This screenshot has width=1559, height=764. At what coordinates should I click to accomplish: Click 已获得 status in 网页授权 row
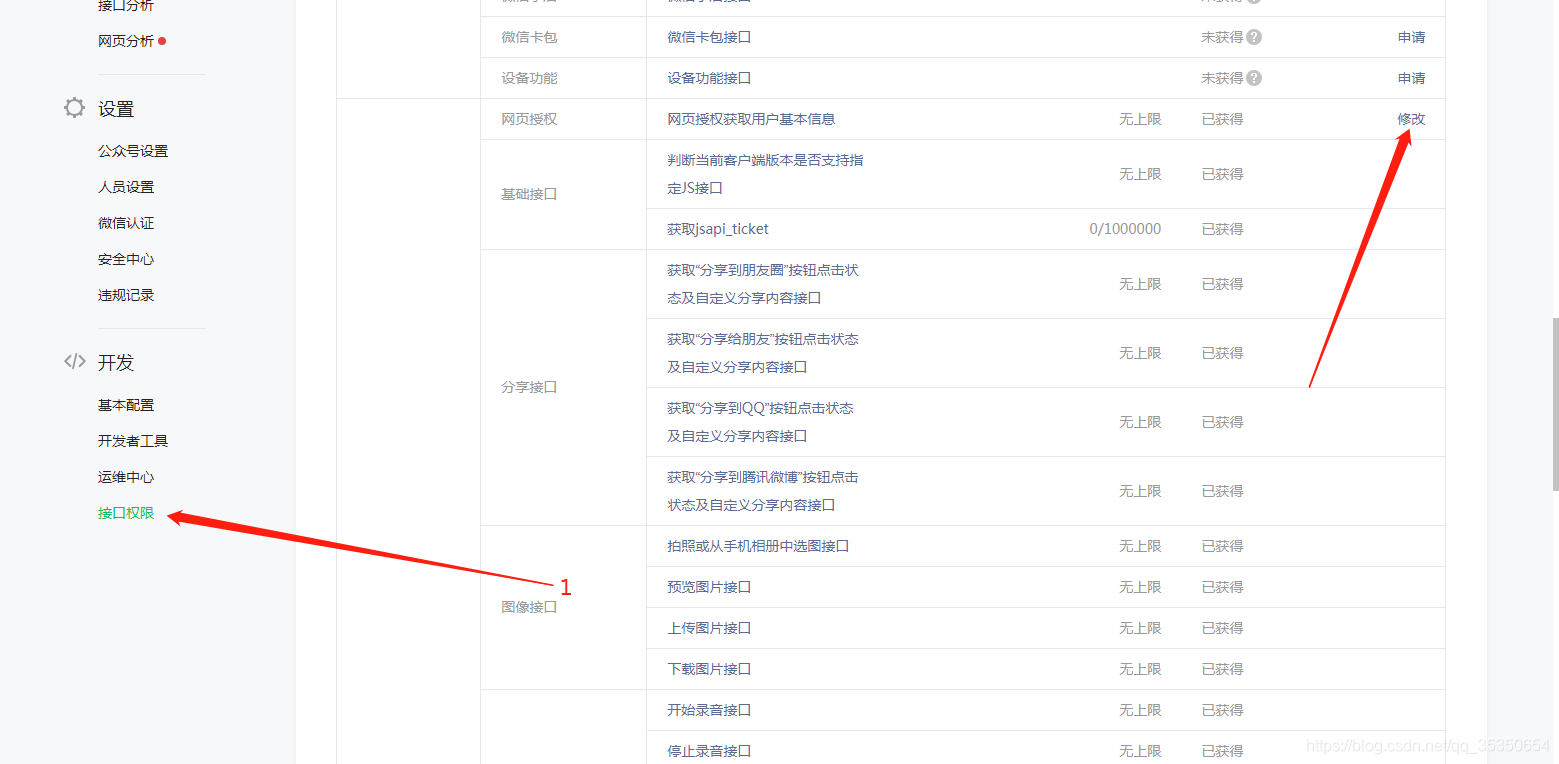pos(1222,119)
